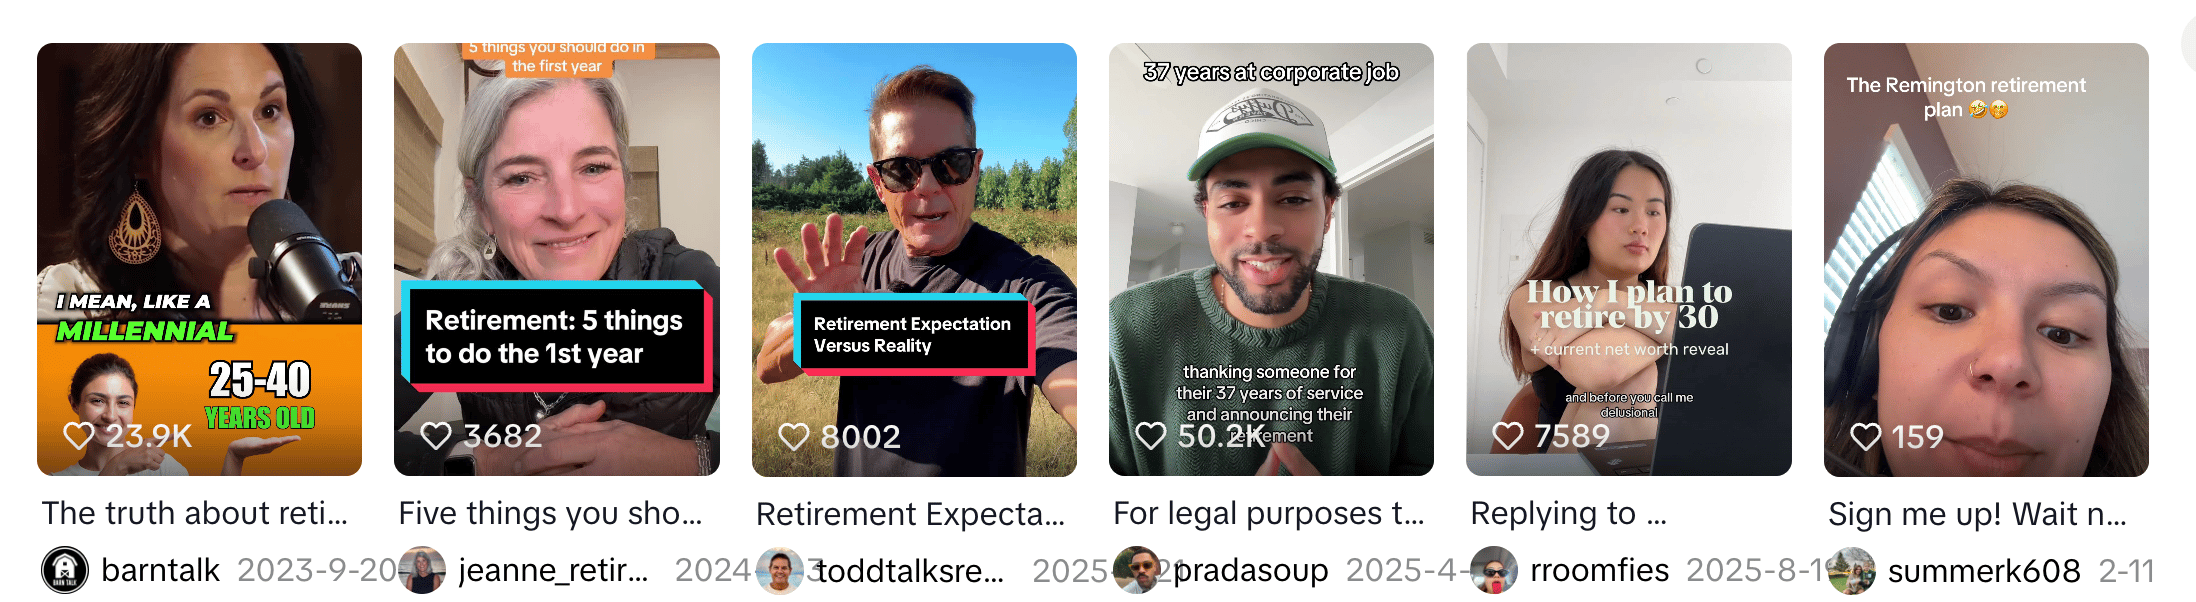Open the barntalk username link
The image size is (2196, 602).
[160, 570]
